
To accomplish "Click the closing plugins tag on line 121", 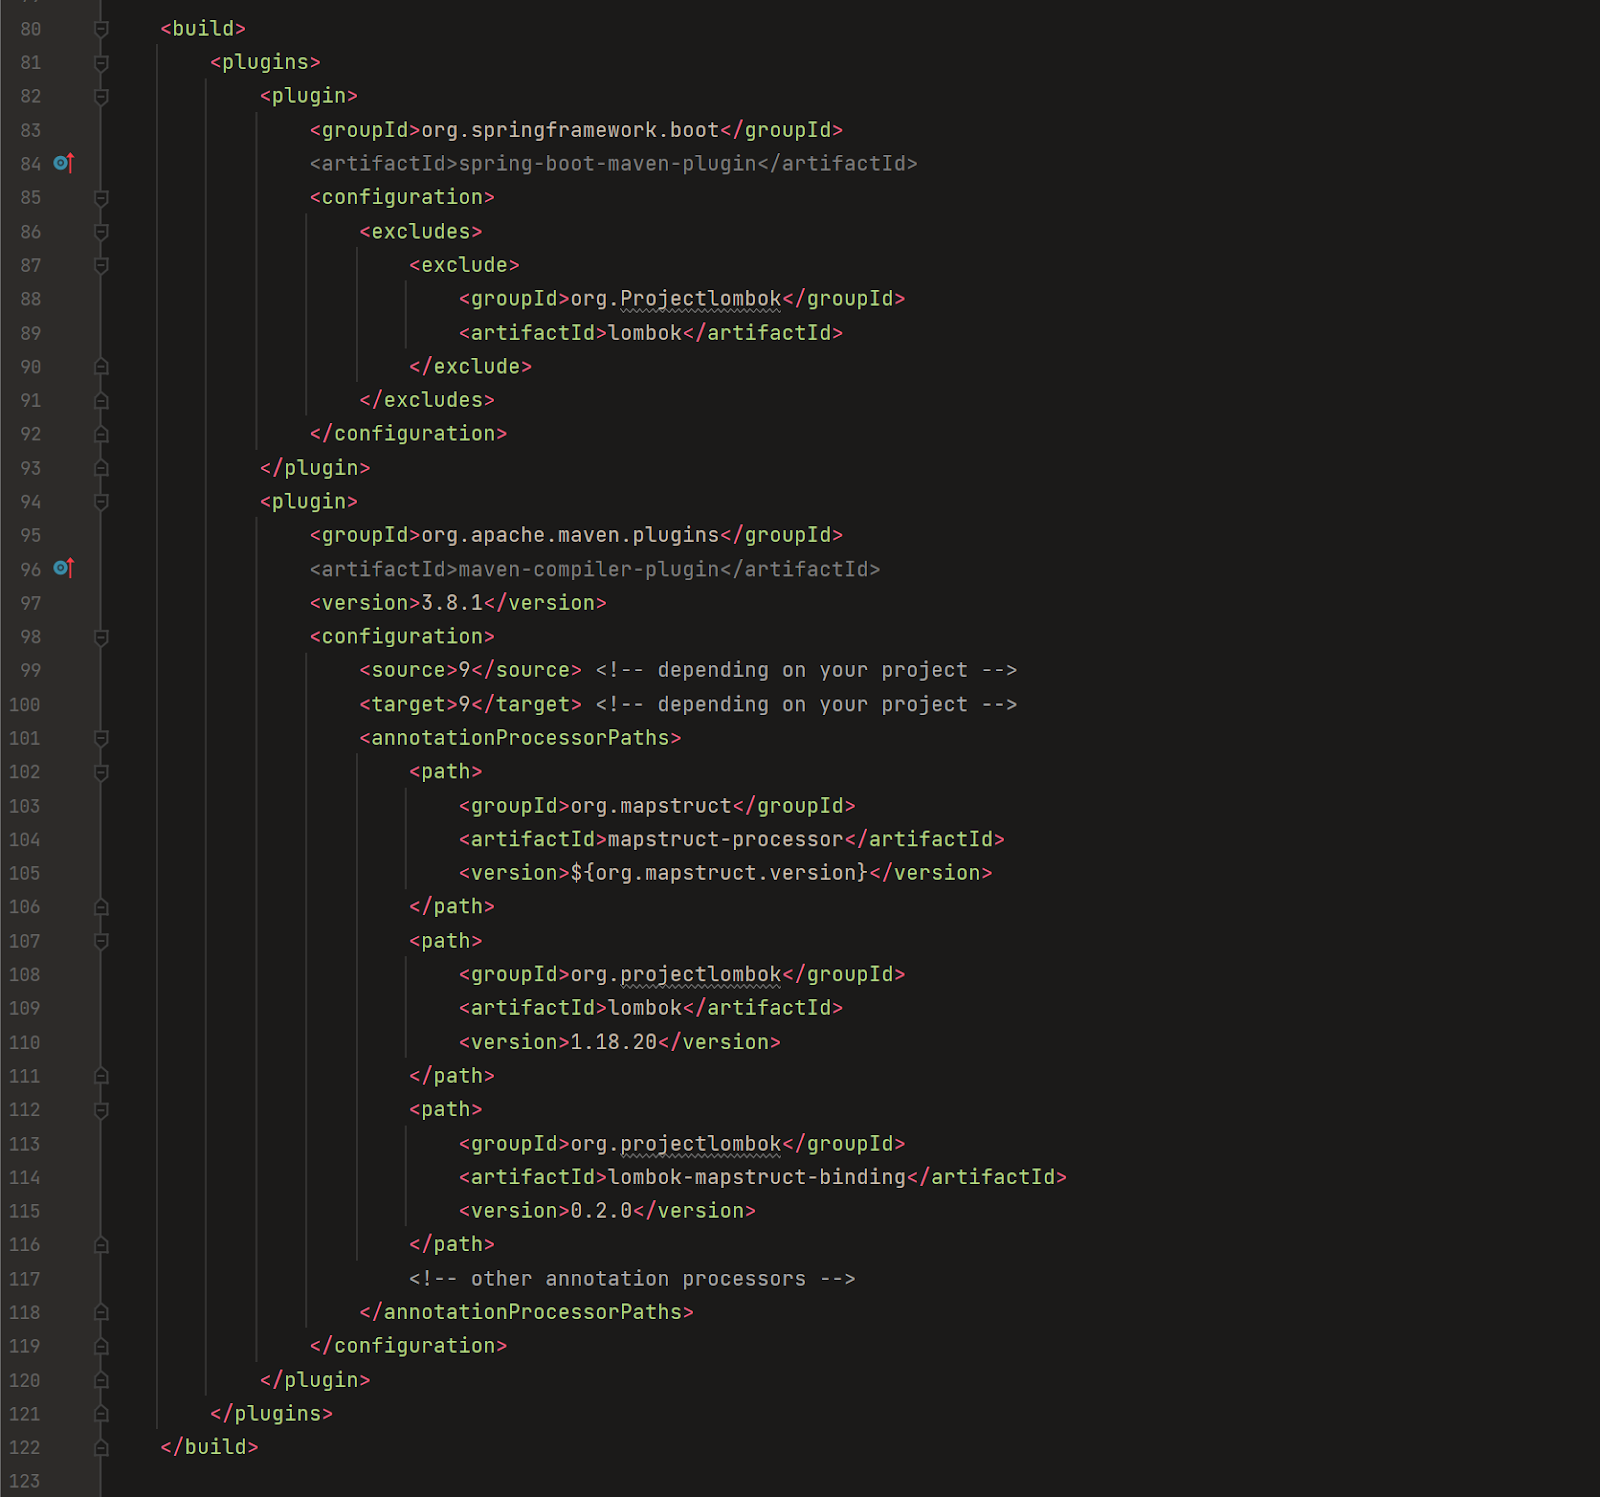I will 271,1413.
